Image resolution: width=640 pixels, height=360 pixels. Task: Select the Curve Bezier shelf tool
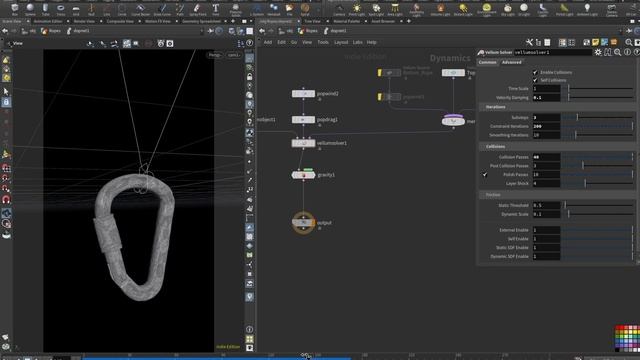140,9
